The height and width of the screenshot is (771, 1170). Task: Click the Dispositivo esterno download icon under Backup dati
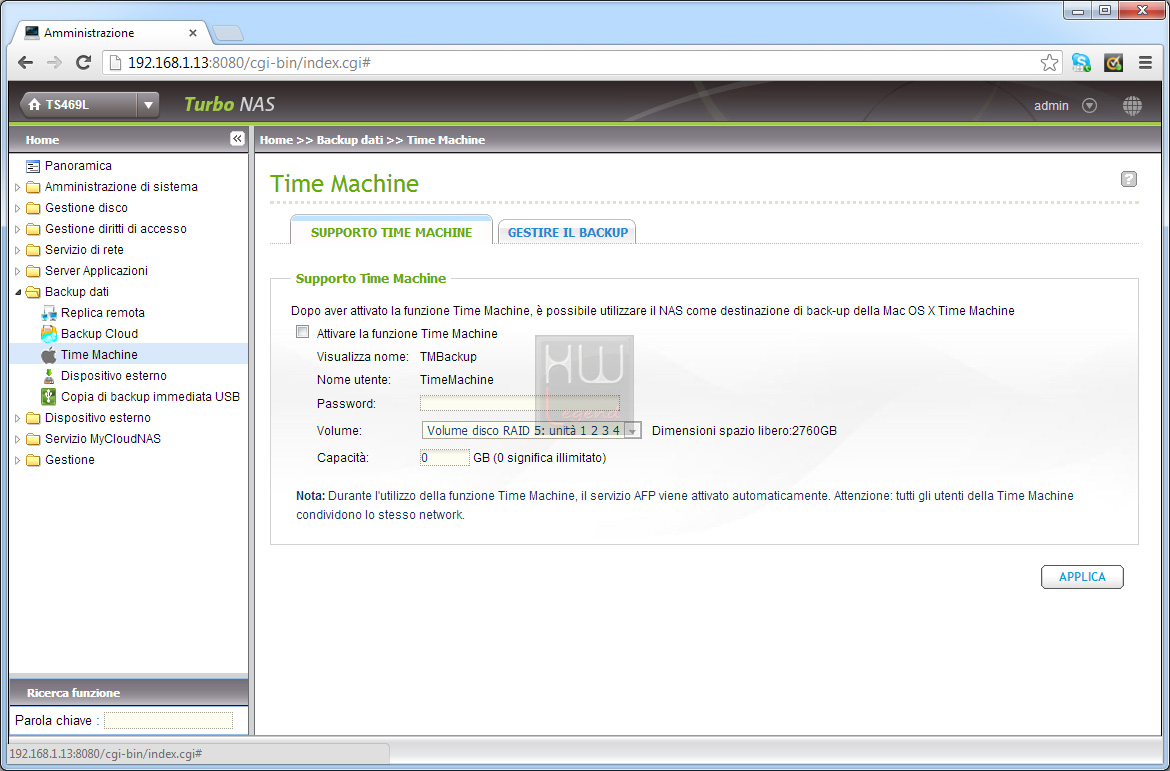(x=49, y=375)
